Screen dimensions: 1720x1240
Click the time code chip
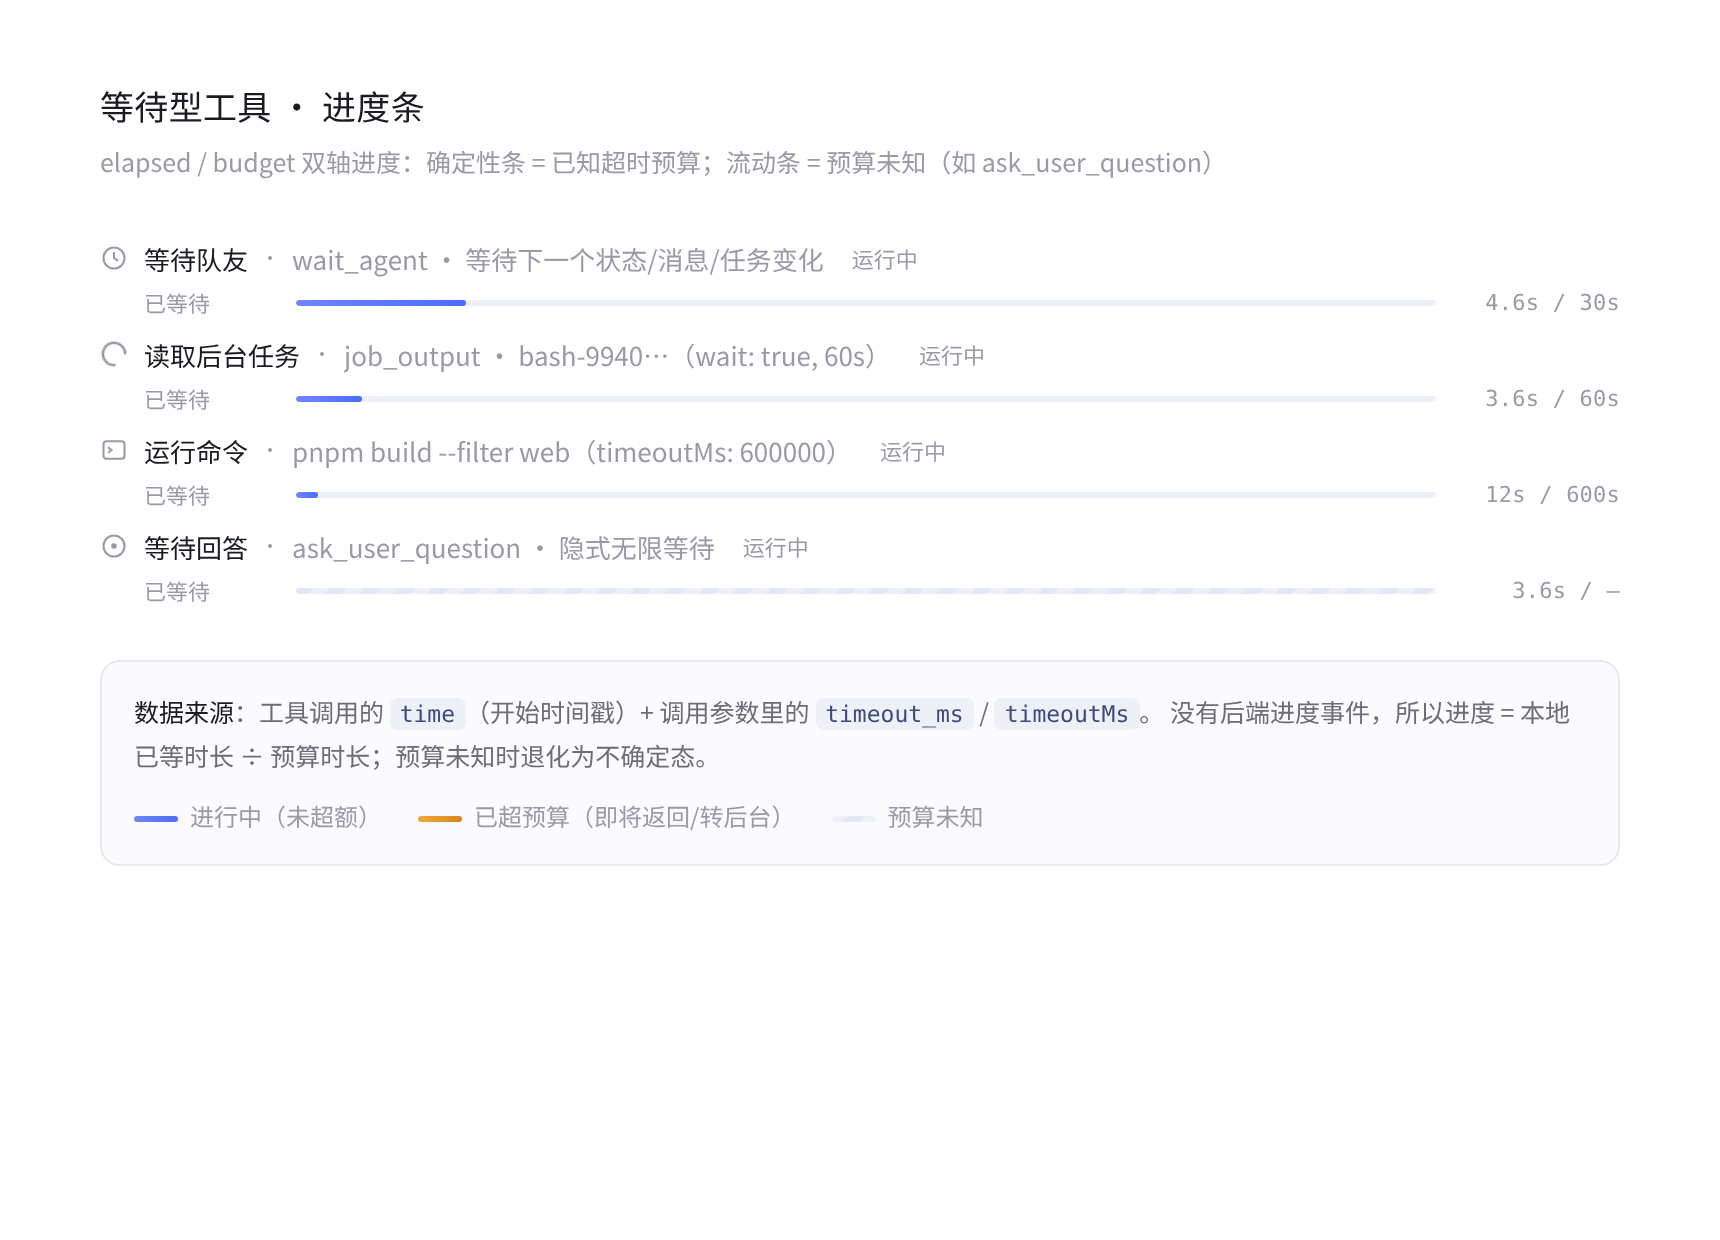[427, 714]
